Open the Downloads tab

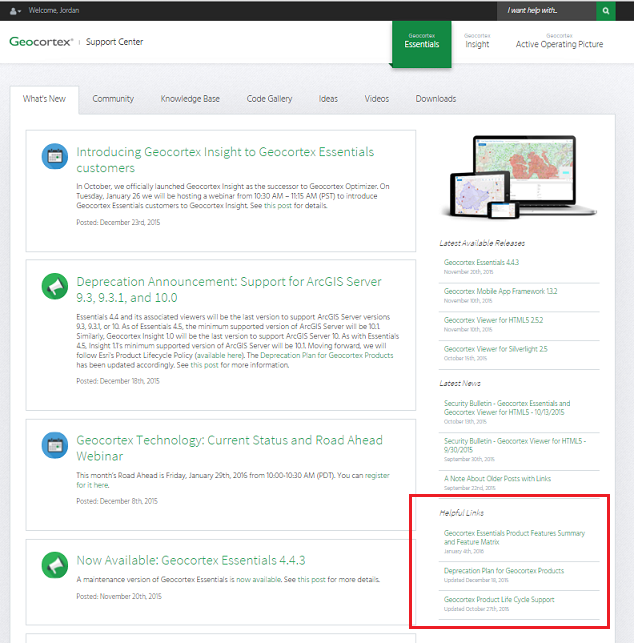436,99
